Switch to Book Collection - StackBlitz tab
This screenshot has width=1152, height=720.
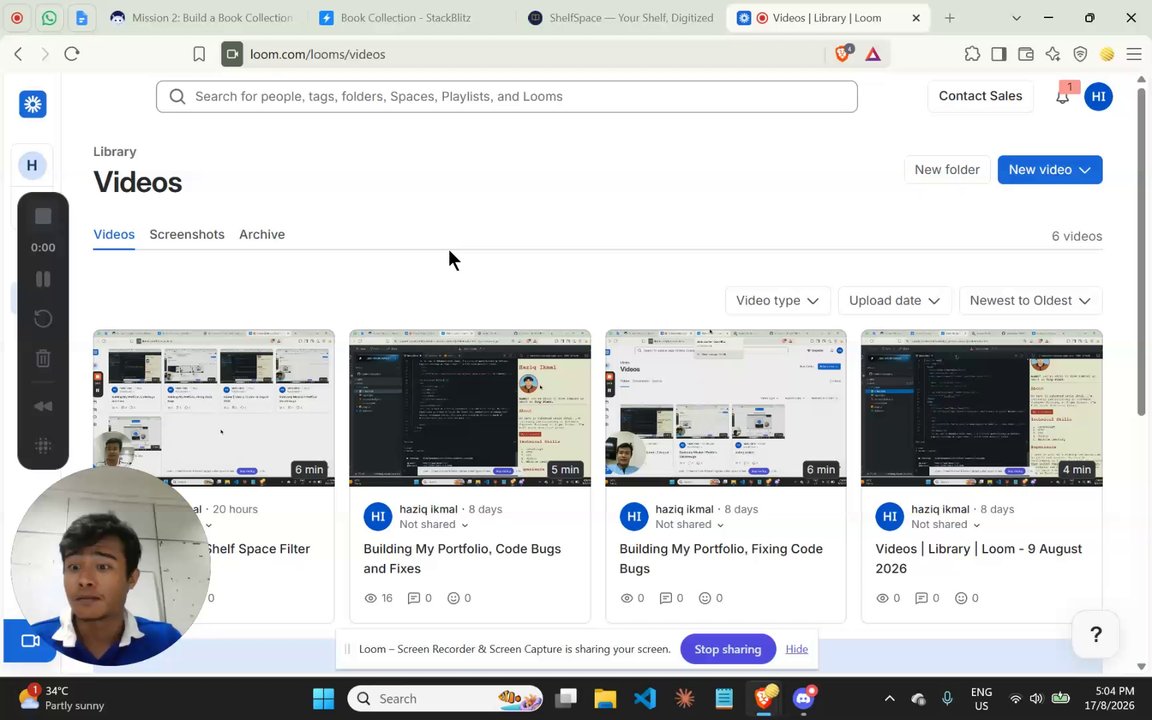404,18
